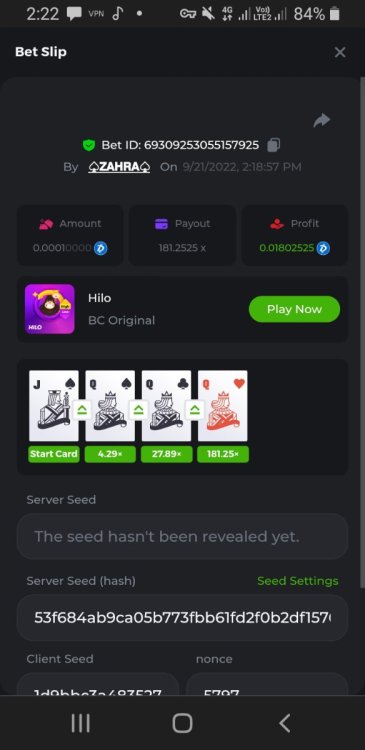
Task: Close the Bet Slip panel
Action: coord(340,52)
